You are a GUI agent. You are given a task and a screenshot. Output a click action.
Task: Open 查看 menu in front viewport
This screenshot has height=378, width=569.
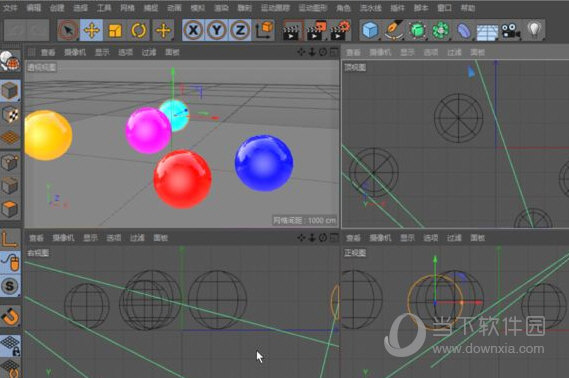tap(353, 238)
